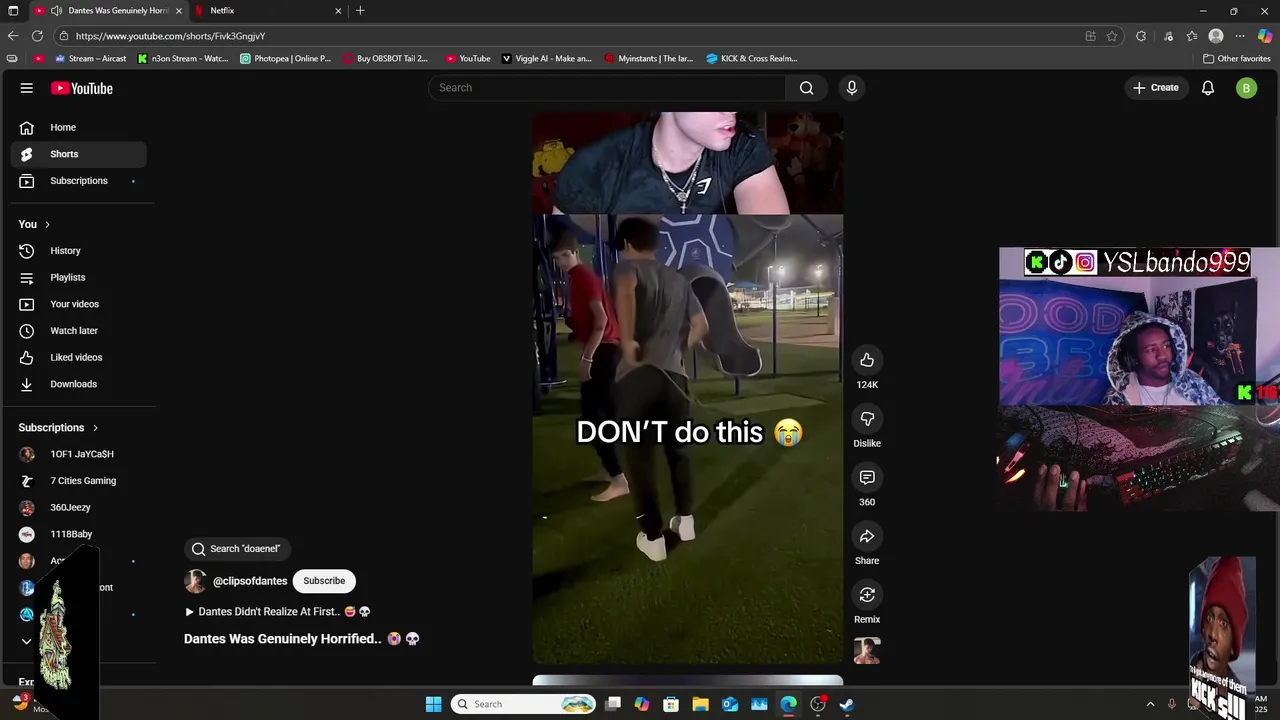Open Downloads
This screenshot has height=720, width=1280.
click(79, 384)
